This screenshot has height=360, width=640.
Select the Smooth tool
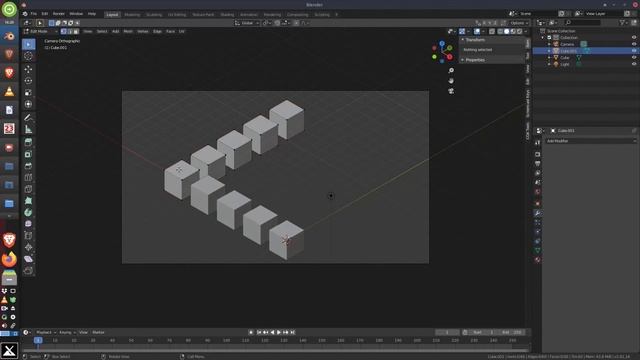coord(28,224)
